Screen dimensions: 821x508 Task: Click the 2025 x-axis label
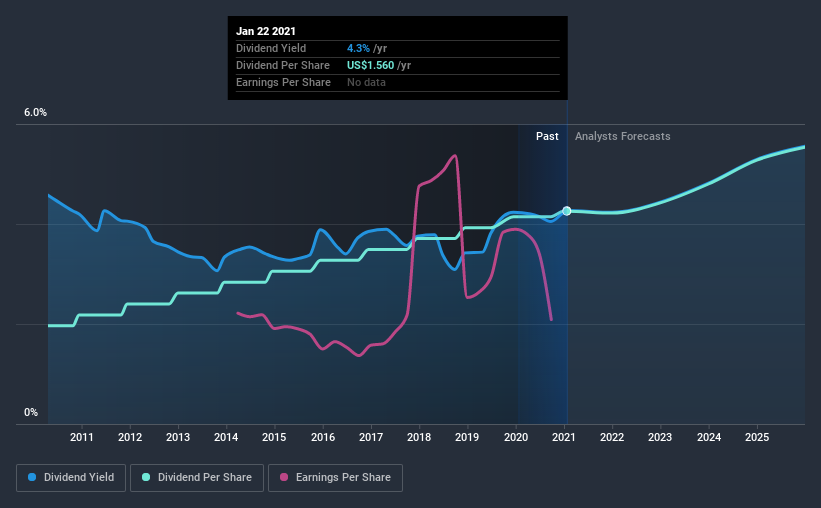pos(757,437)
